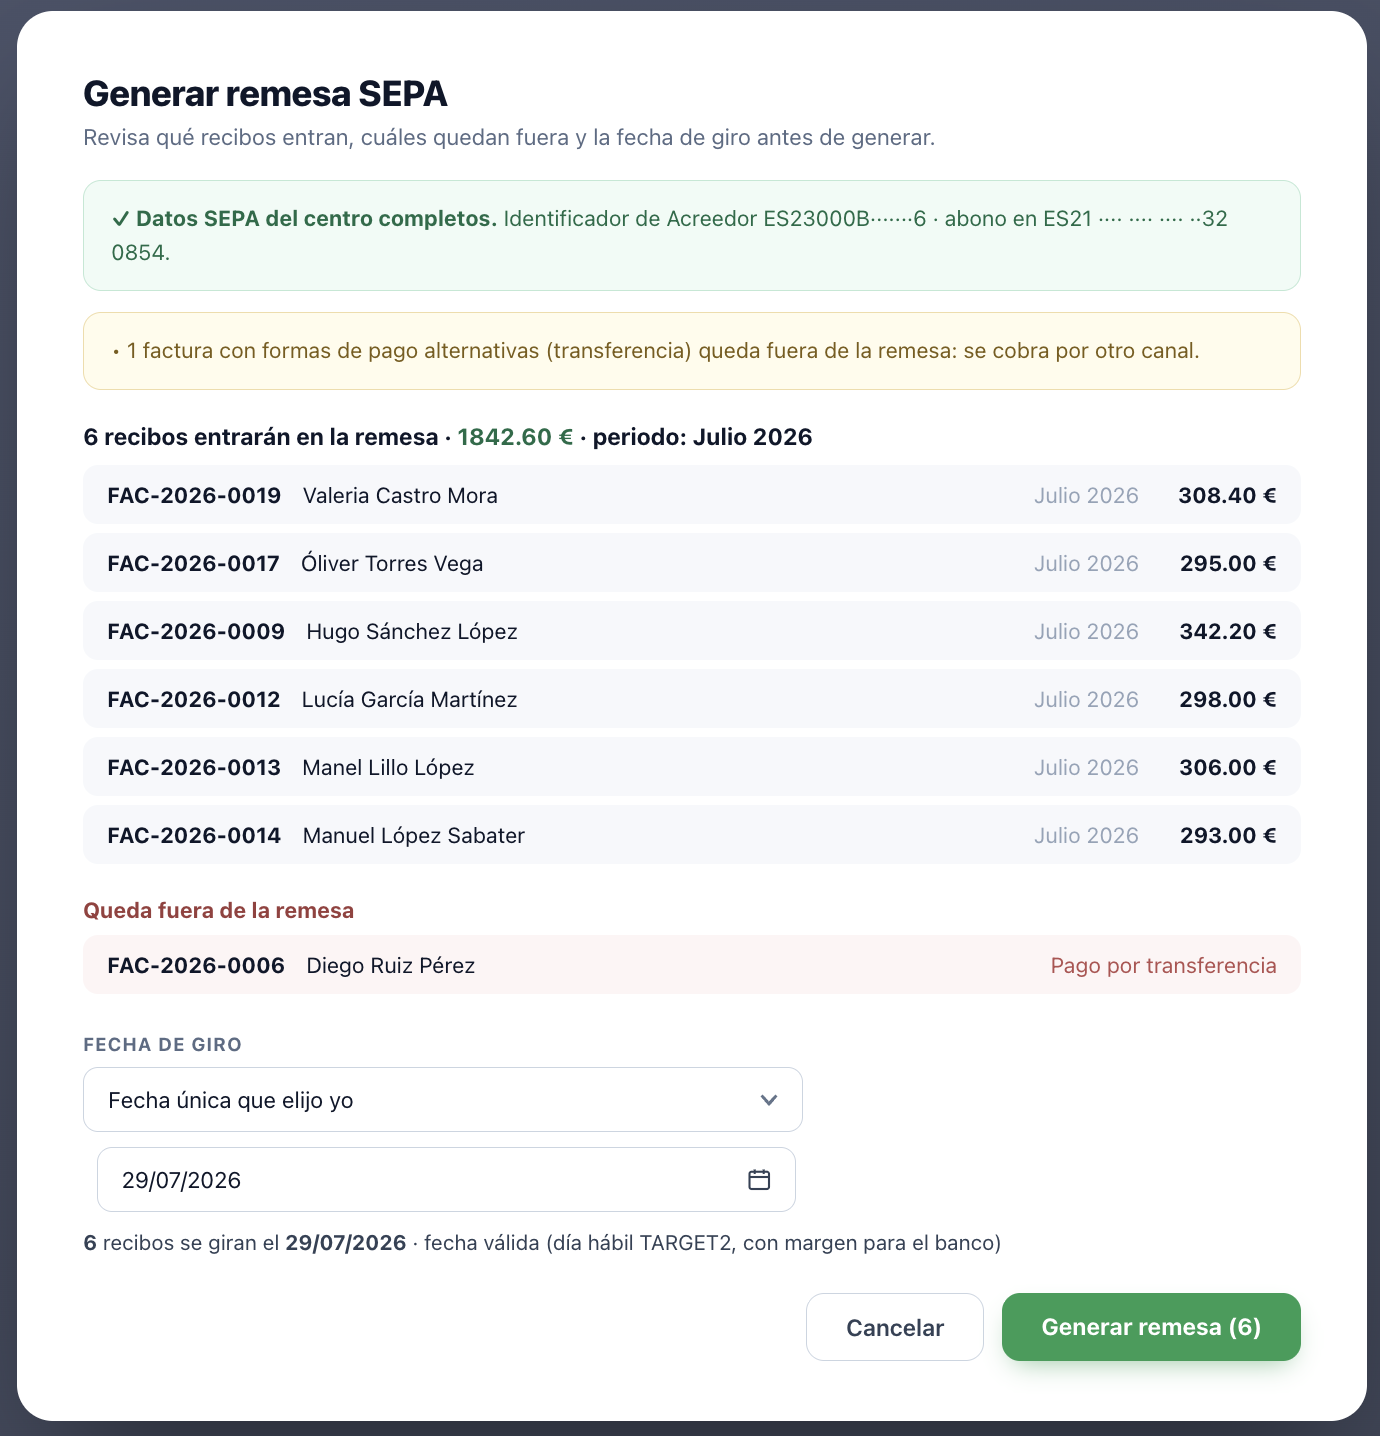Click the 'Pago por transferencia' reason label
The width and height of the screenshot is (1380, 1436).
pos(1163,965)
